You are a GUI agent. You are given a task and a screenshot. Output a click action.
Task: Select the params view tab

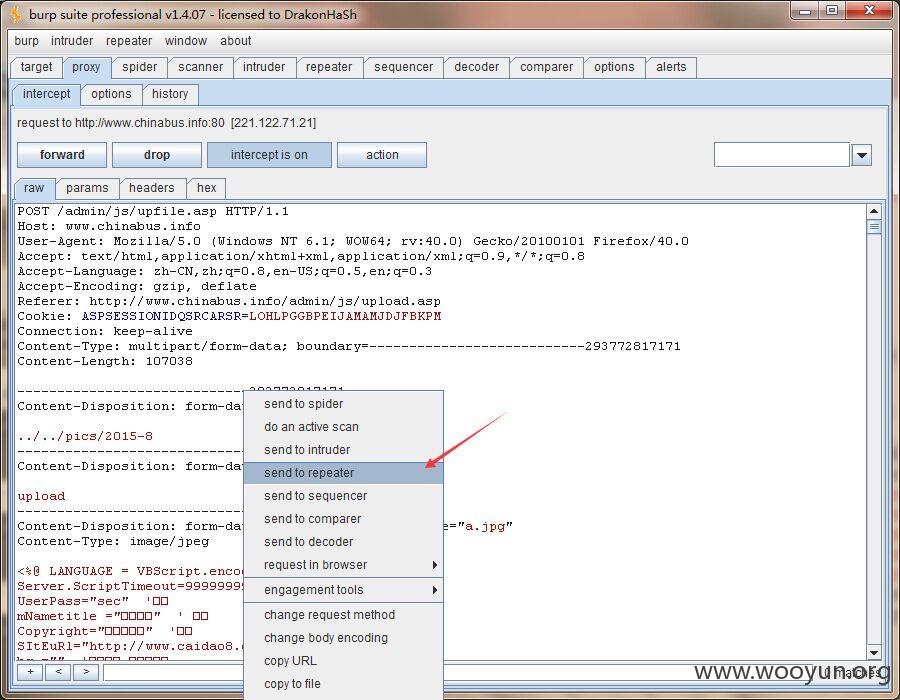(87, 188)
